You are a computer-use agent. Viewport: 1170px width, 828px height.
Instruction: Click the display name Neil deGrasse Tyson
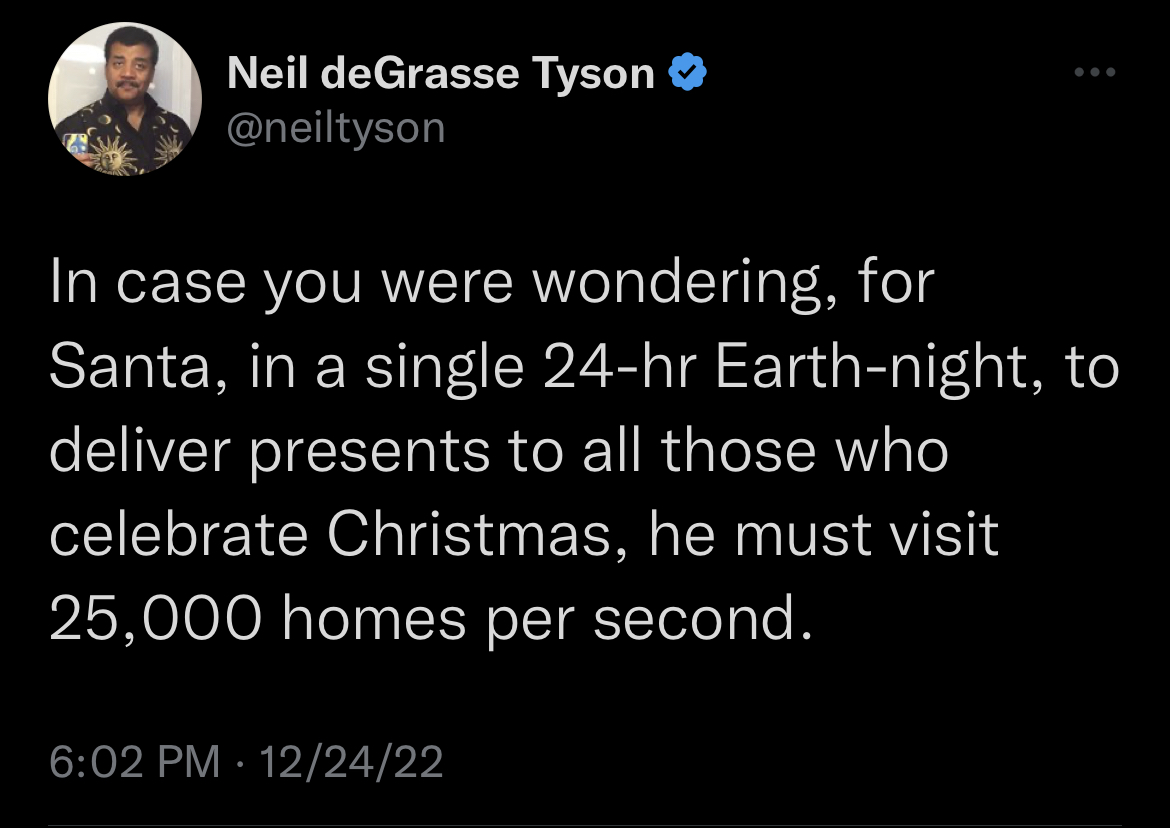441,74
